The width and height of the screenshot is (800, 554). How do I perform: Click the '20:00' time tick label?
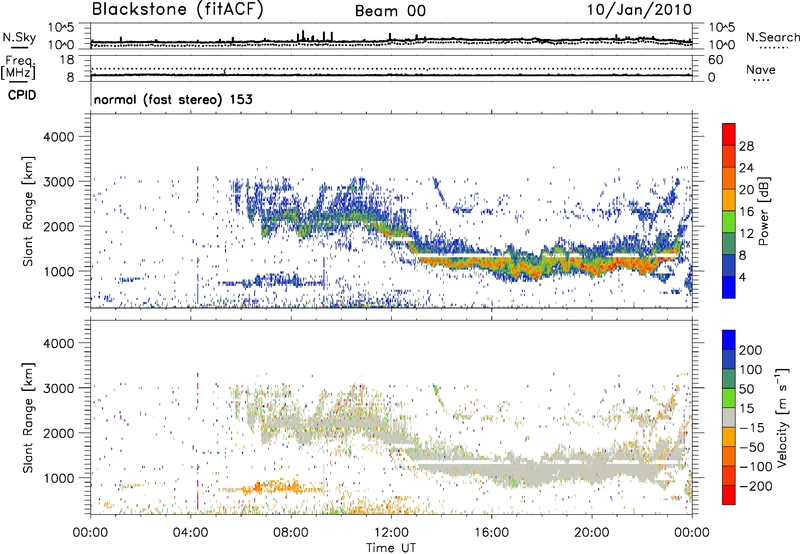click(x=591, y=533)
